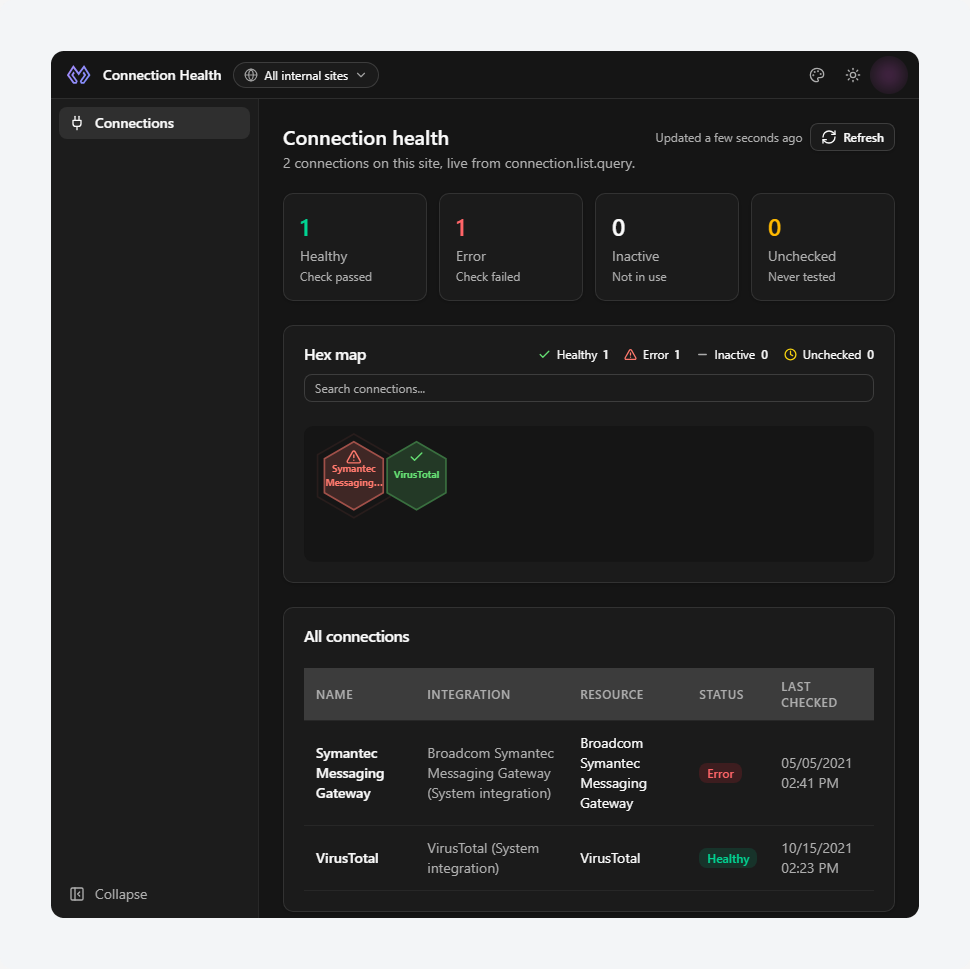Expand the All internal sites dropdown

[306, 75]
